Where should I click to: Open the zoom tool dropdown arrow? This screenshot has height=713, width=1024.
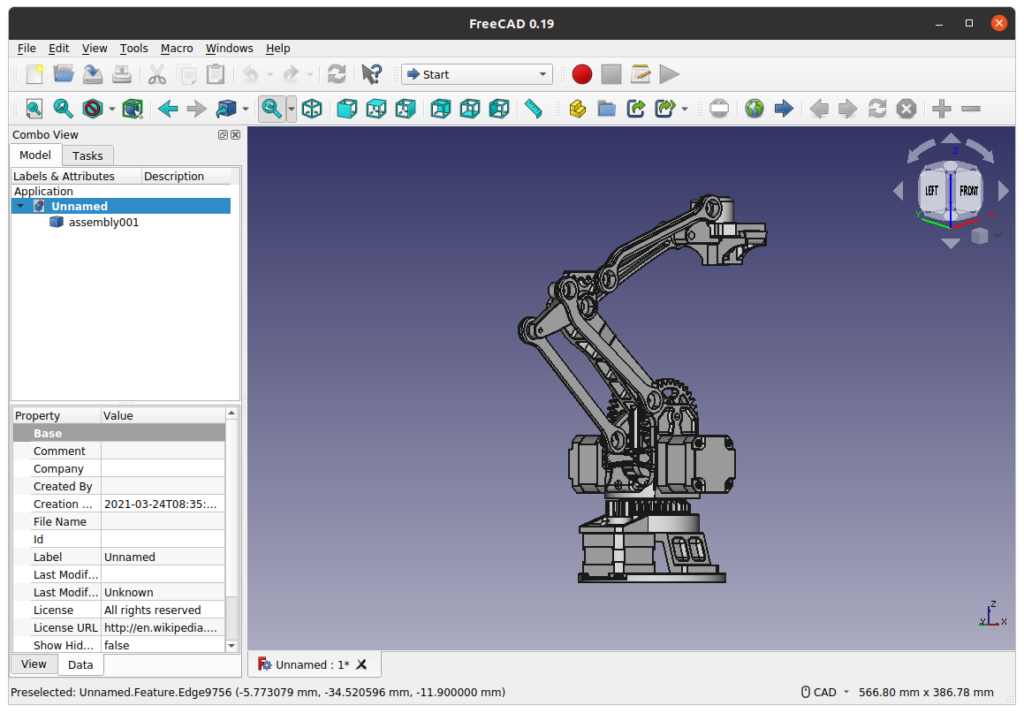291,109
